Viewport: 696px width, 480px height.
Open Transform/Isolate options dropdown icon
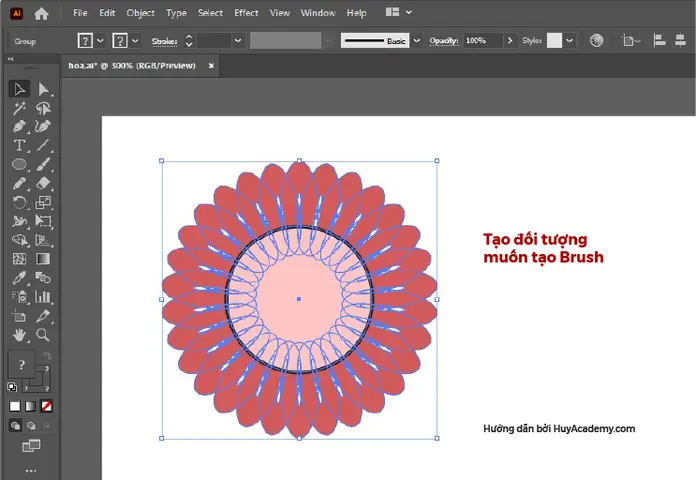click(x=631, y=41)
